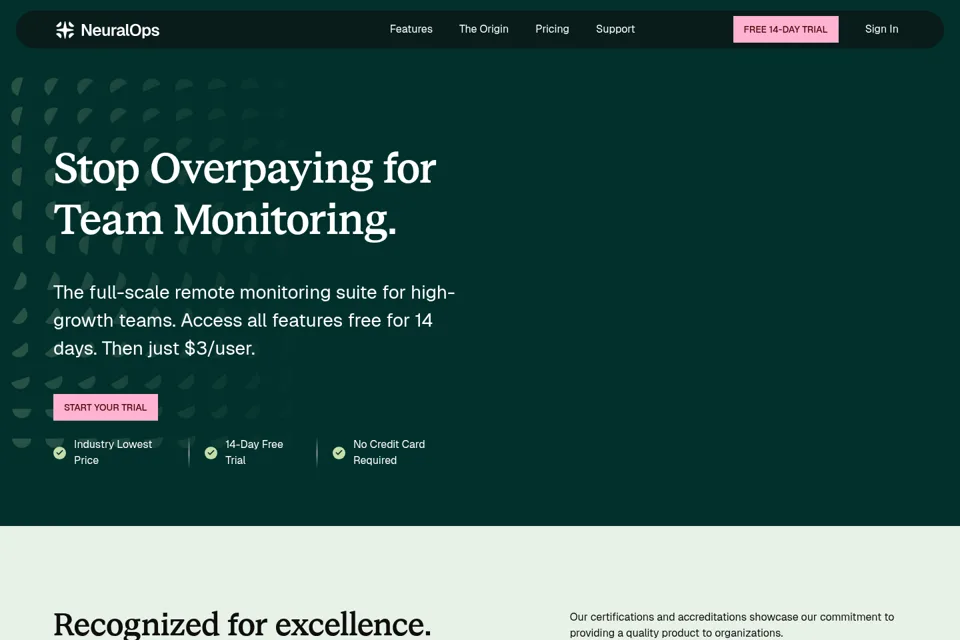Open the Features menu item
Image resolution: width=960 pixels, height=640 pixels.
pos(411,29)
